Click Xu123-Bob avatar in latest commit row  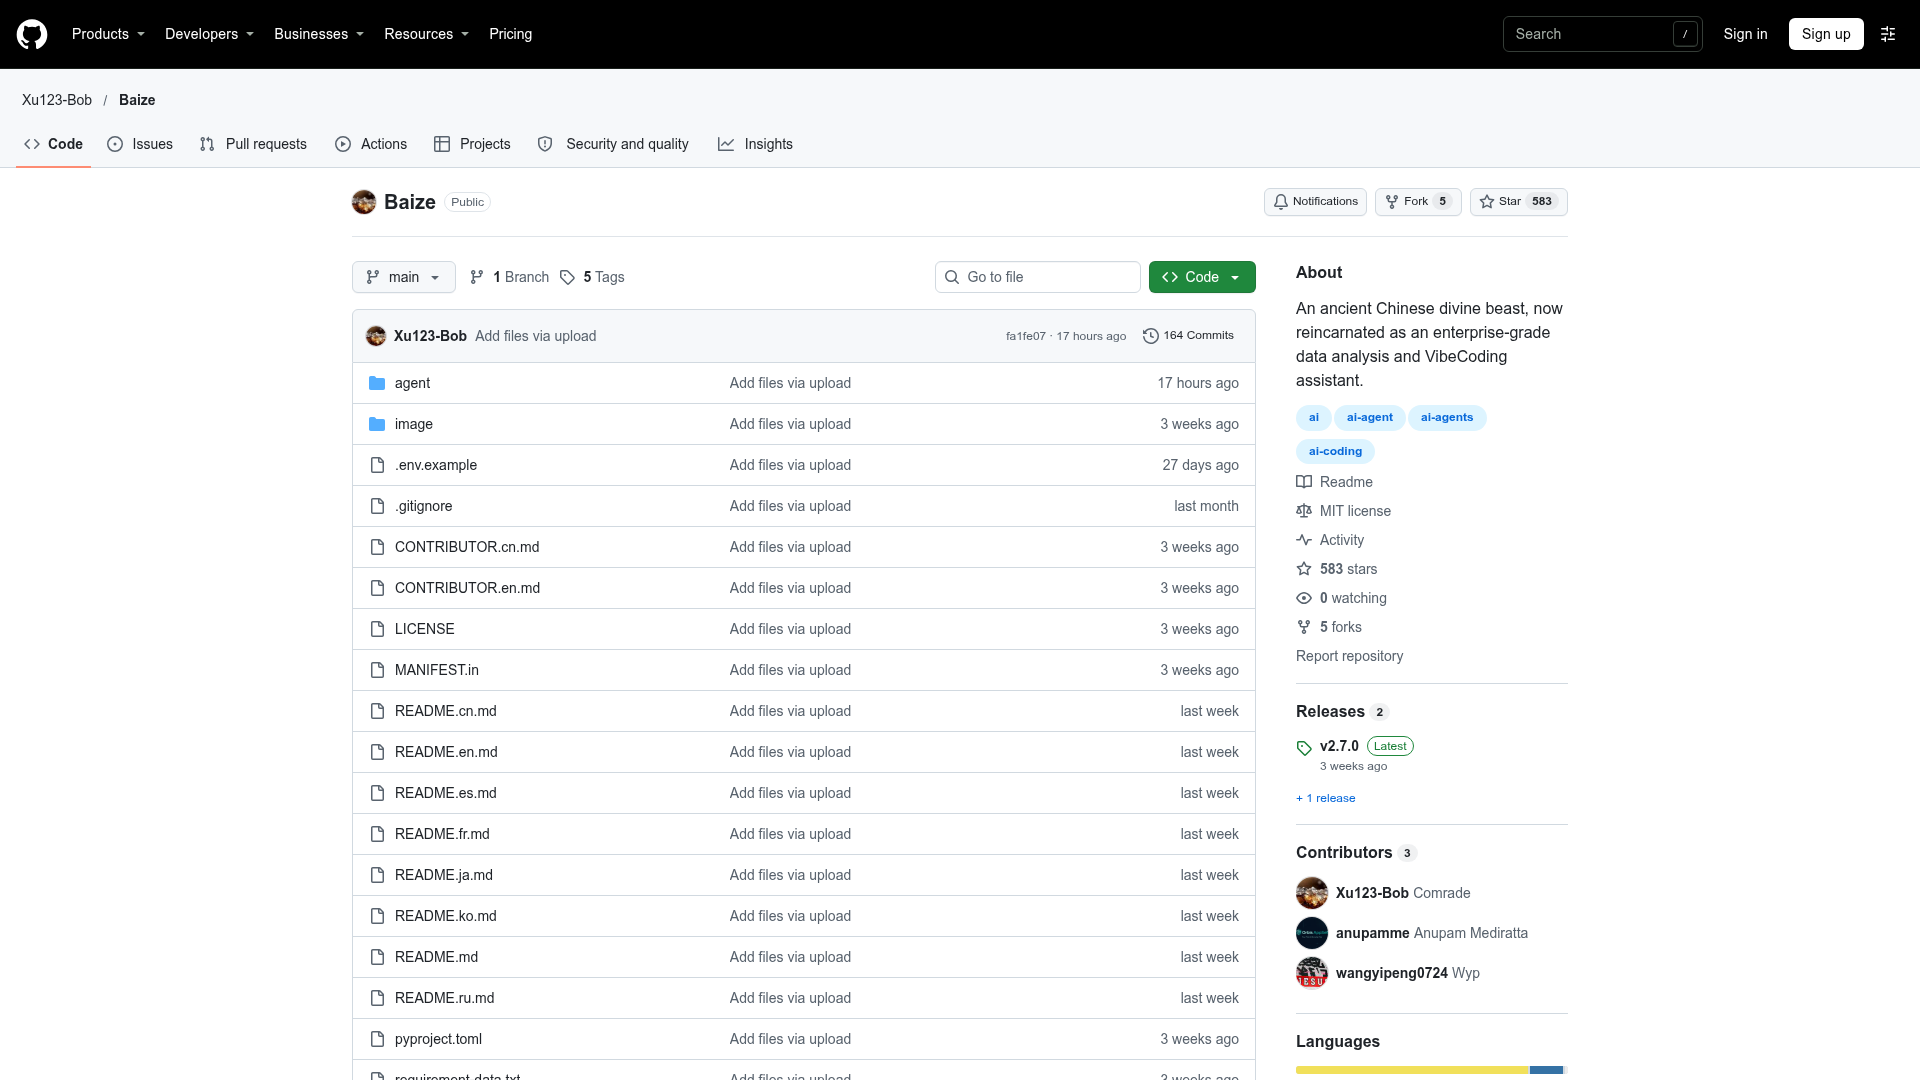pos(376,336)
